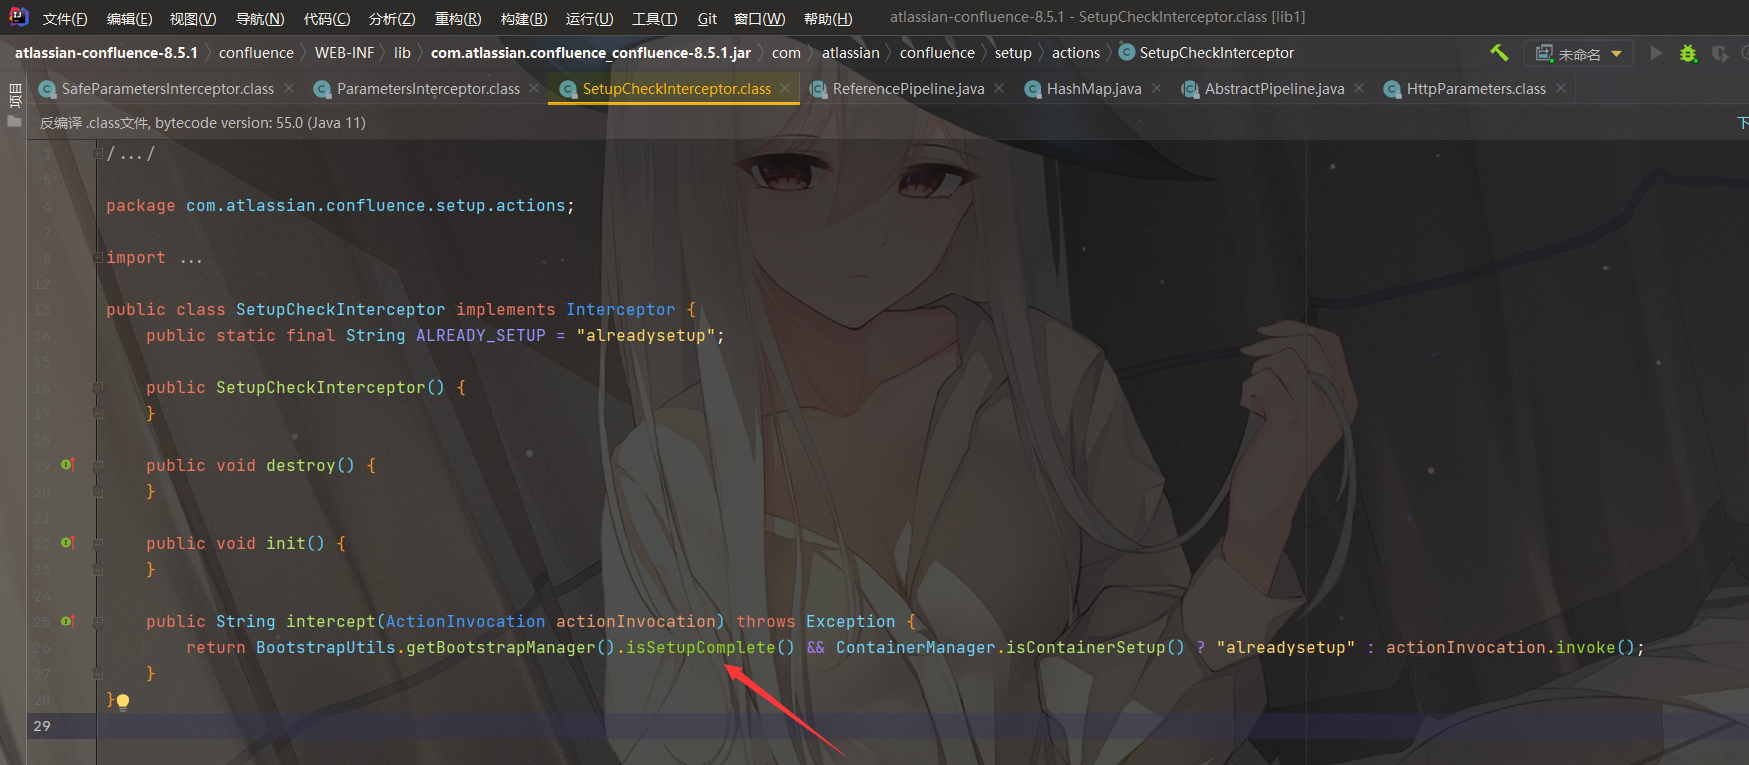The height and width of the screenshot is (765, 1749).
Task: Collapse the SetupCheckInterceptor constructor fold marker
Action: click(x=97, y=387)
